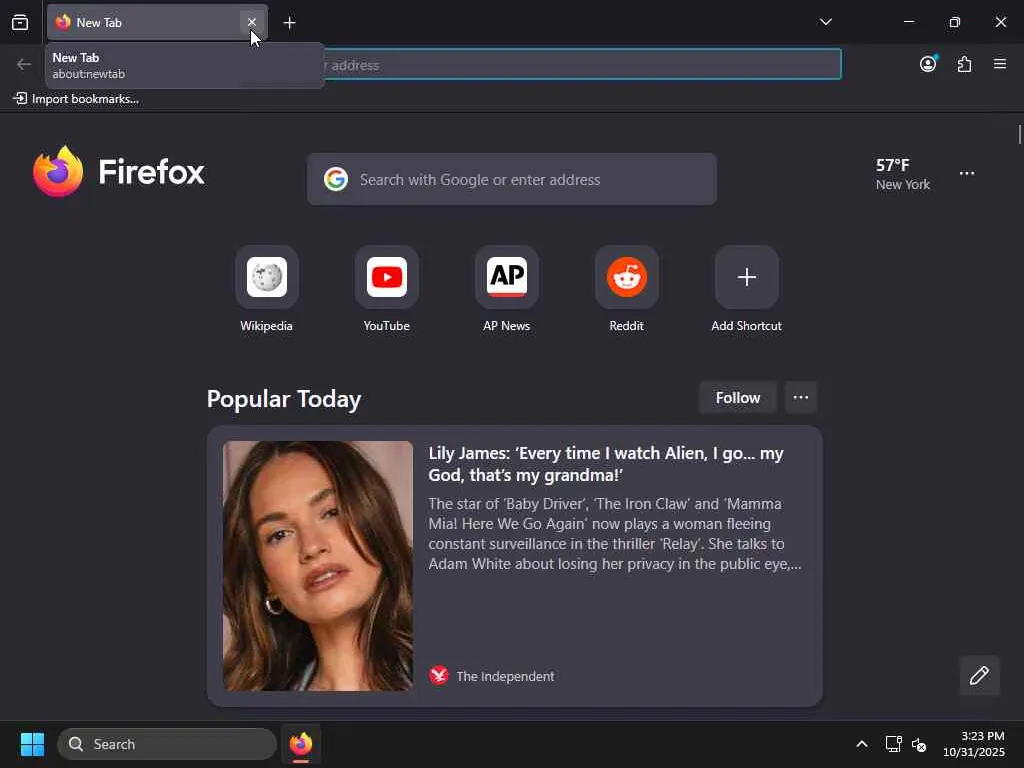Open the YouTube shortcut tile

tap(387, 277)
